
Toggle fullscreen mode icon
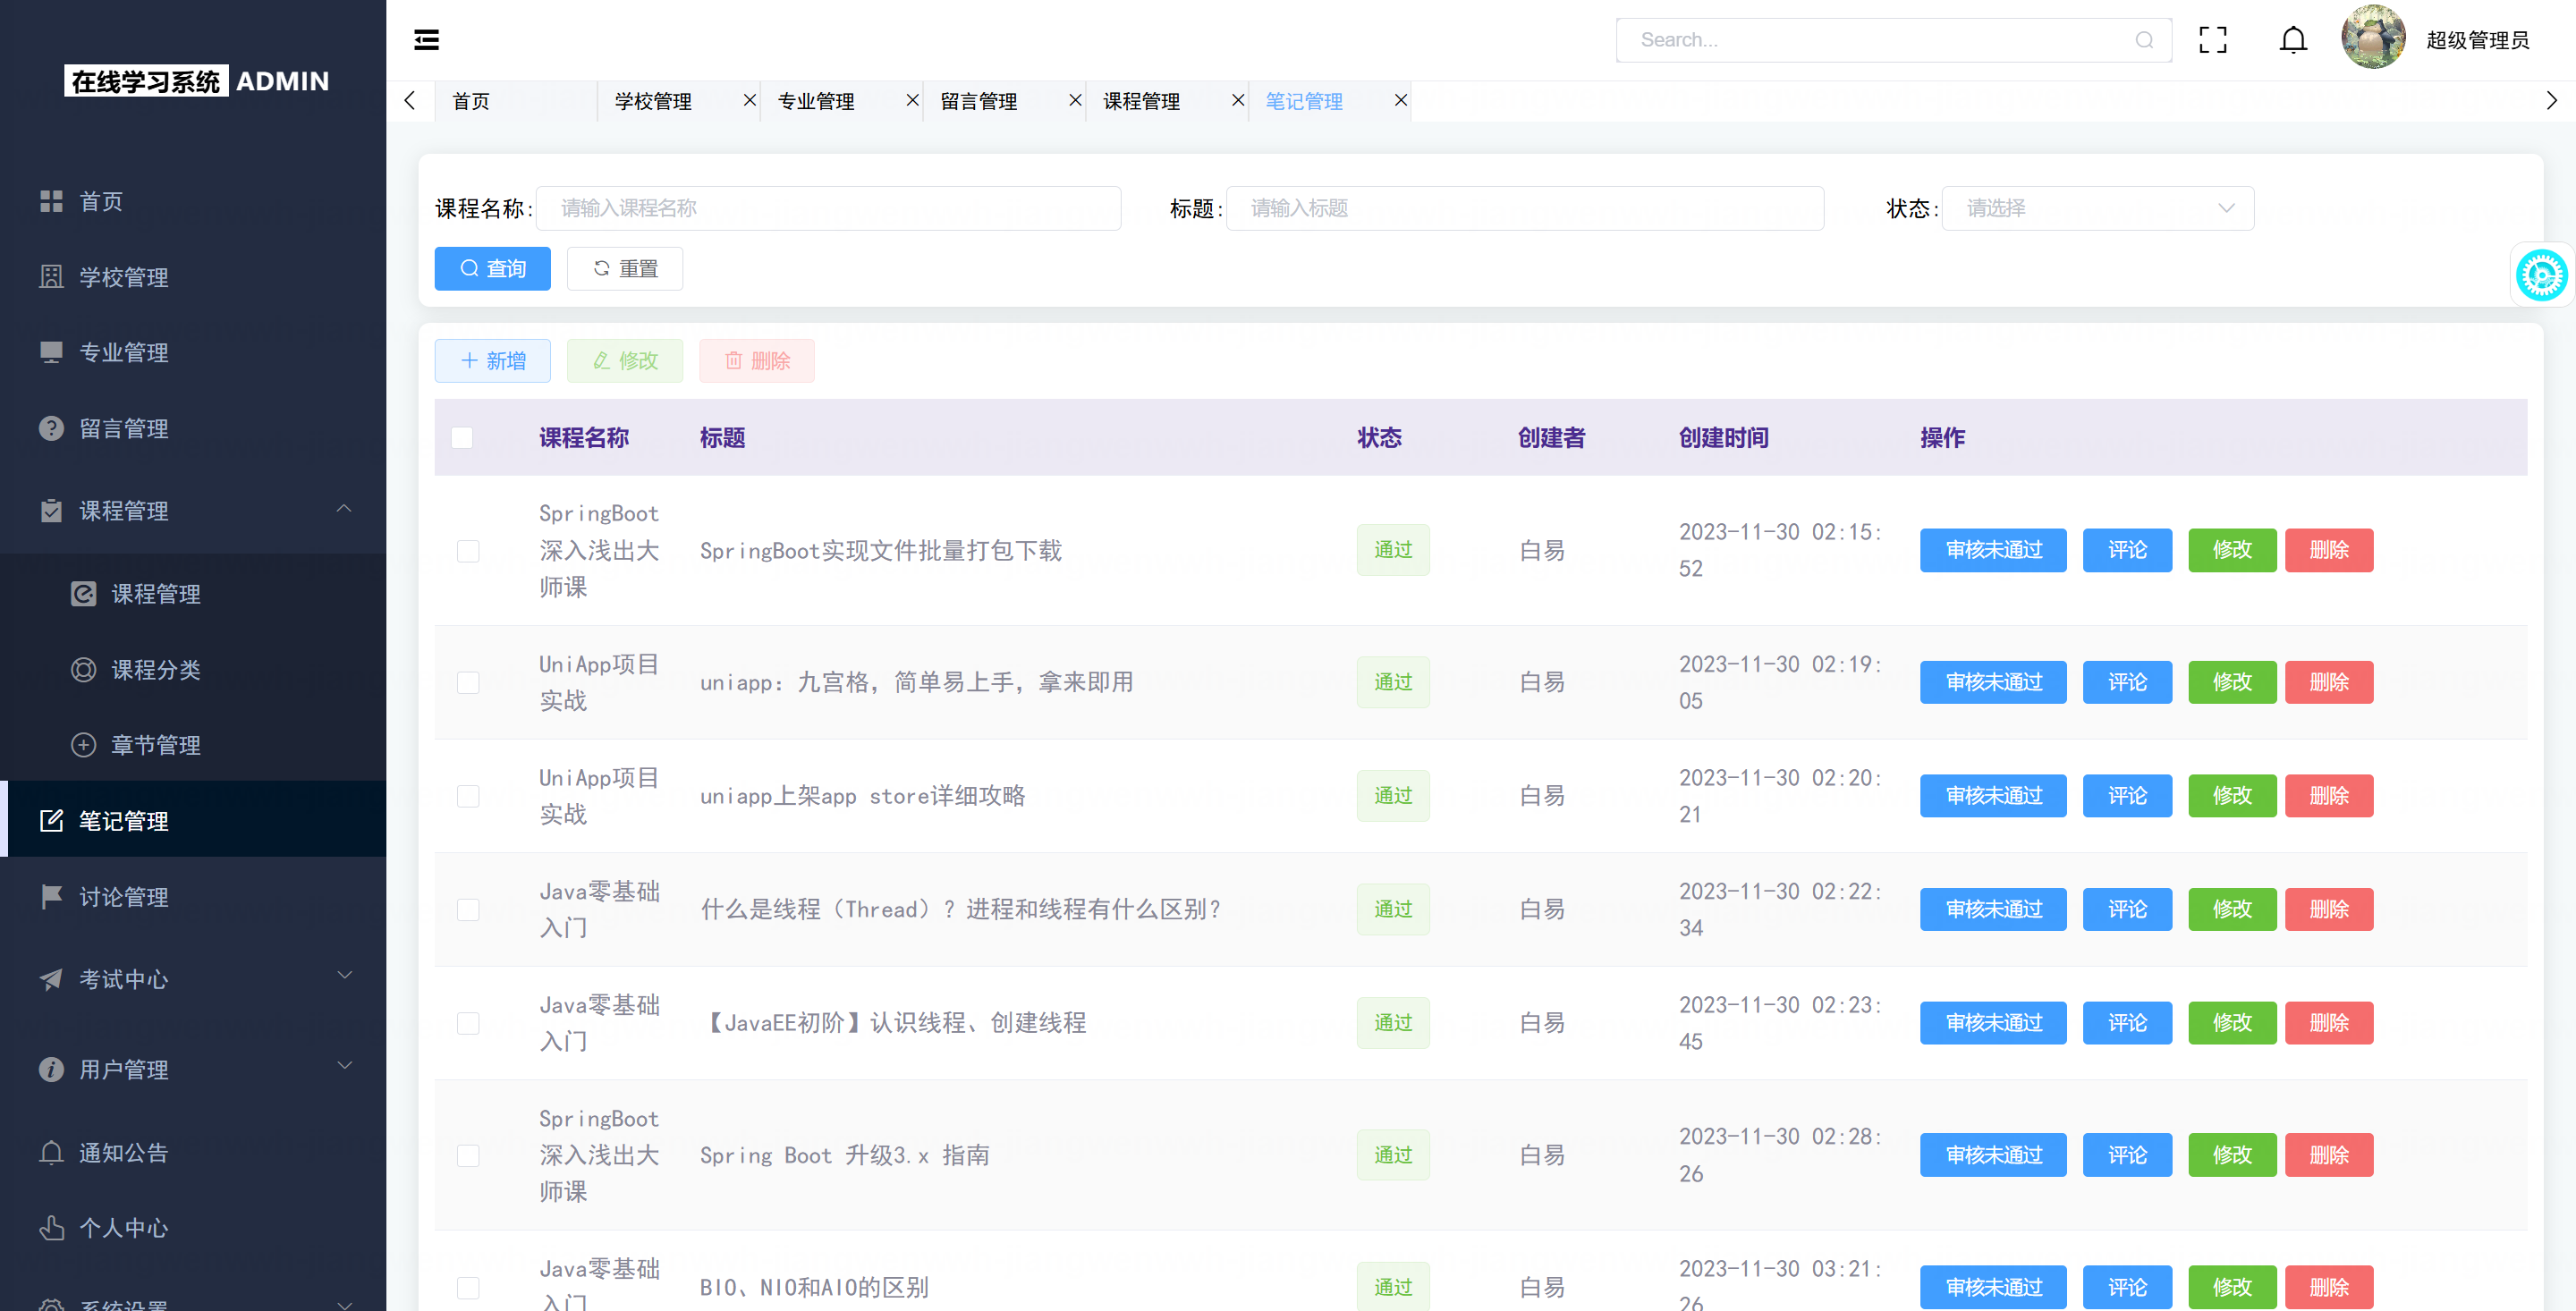coord(2212,40)
